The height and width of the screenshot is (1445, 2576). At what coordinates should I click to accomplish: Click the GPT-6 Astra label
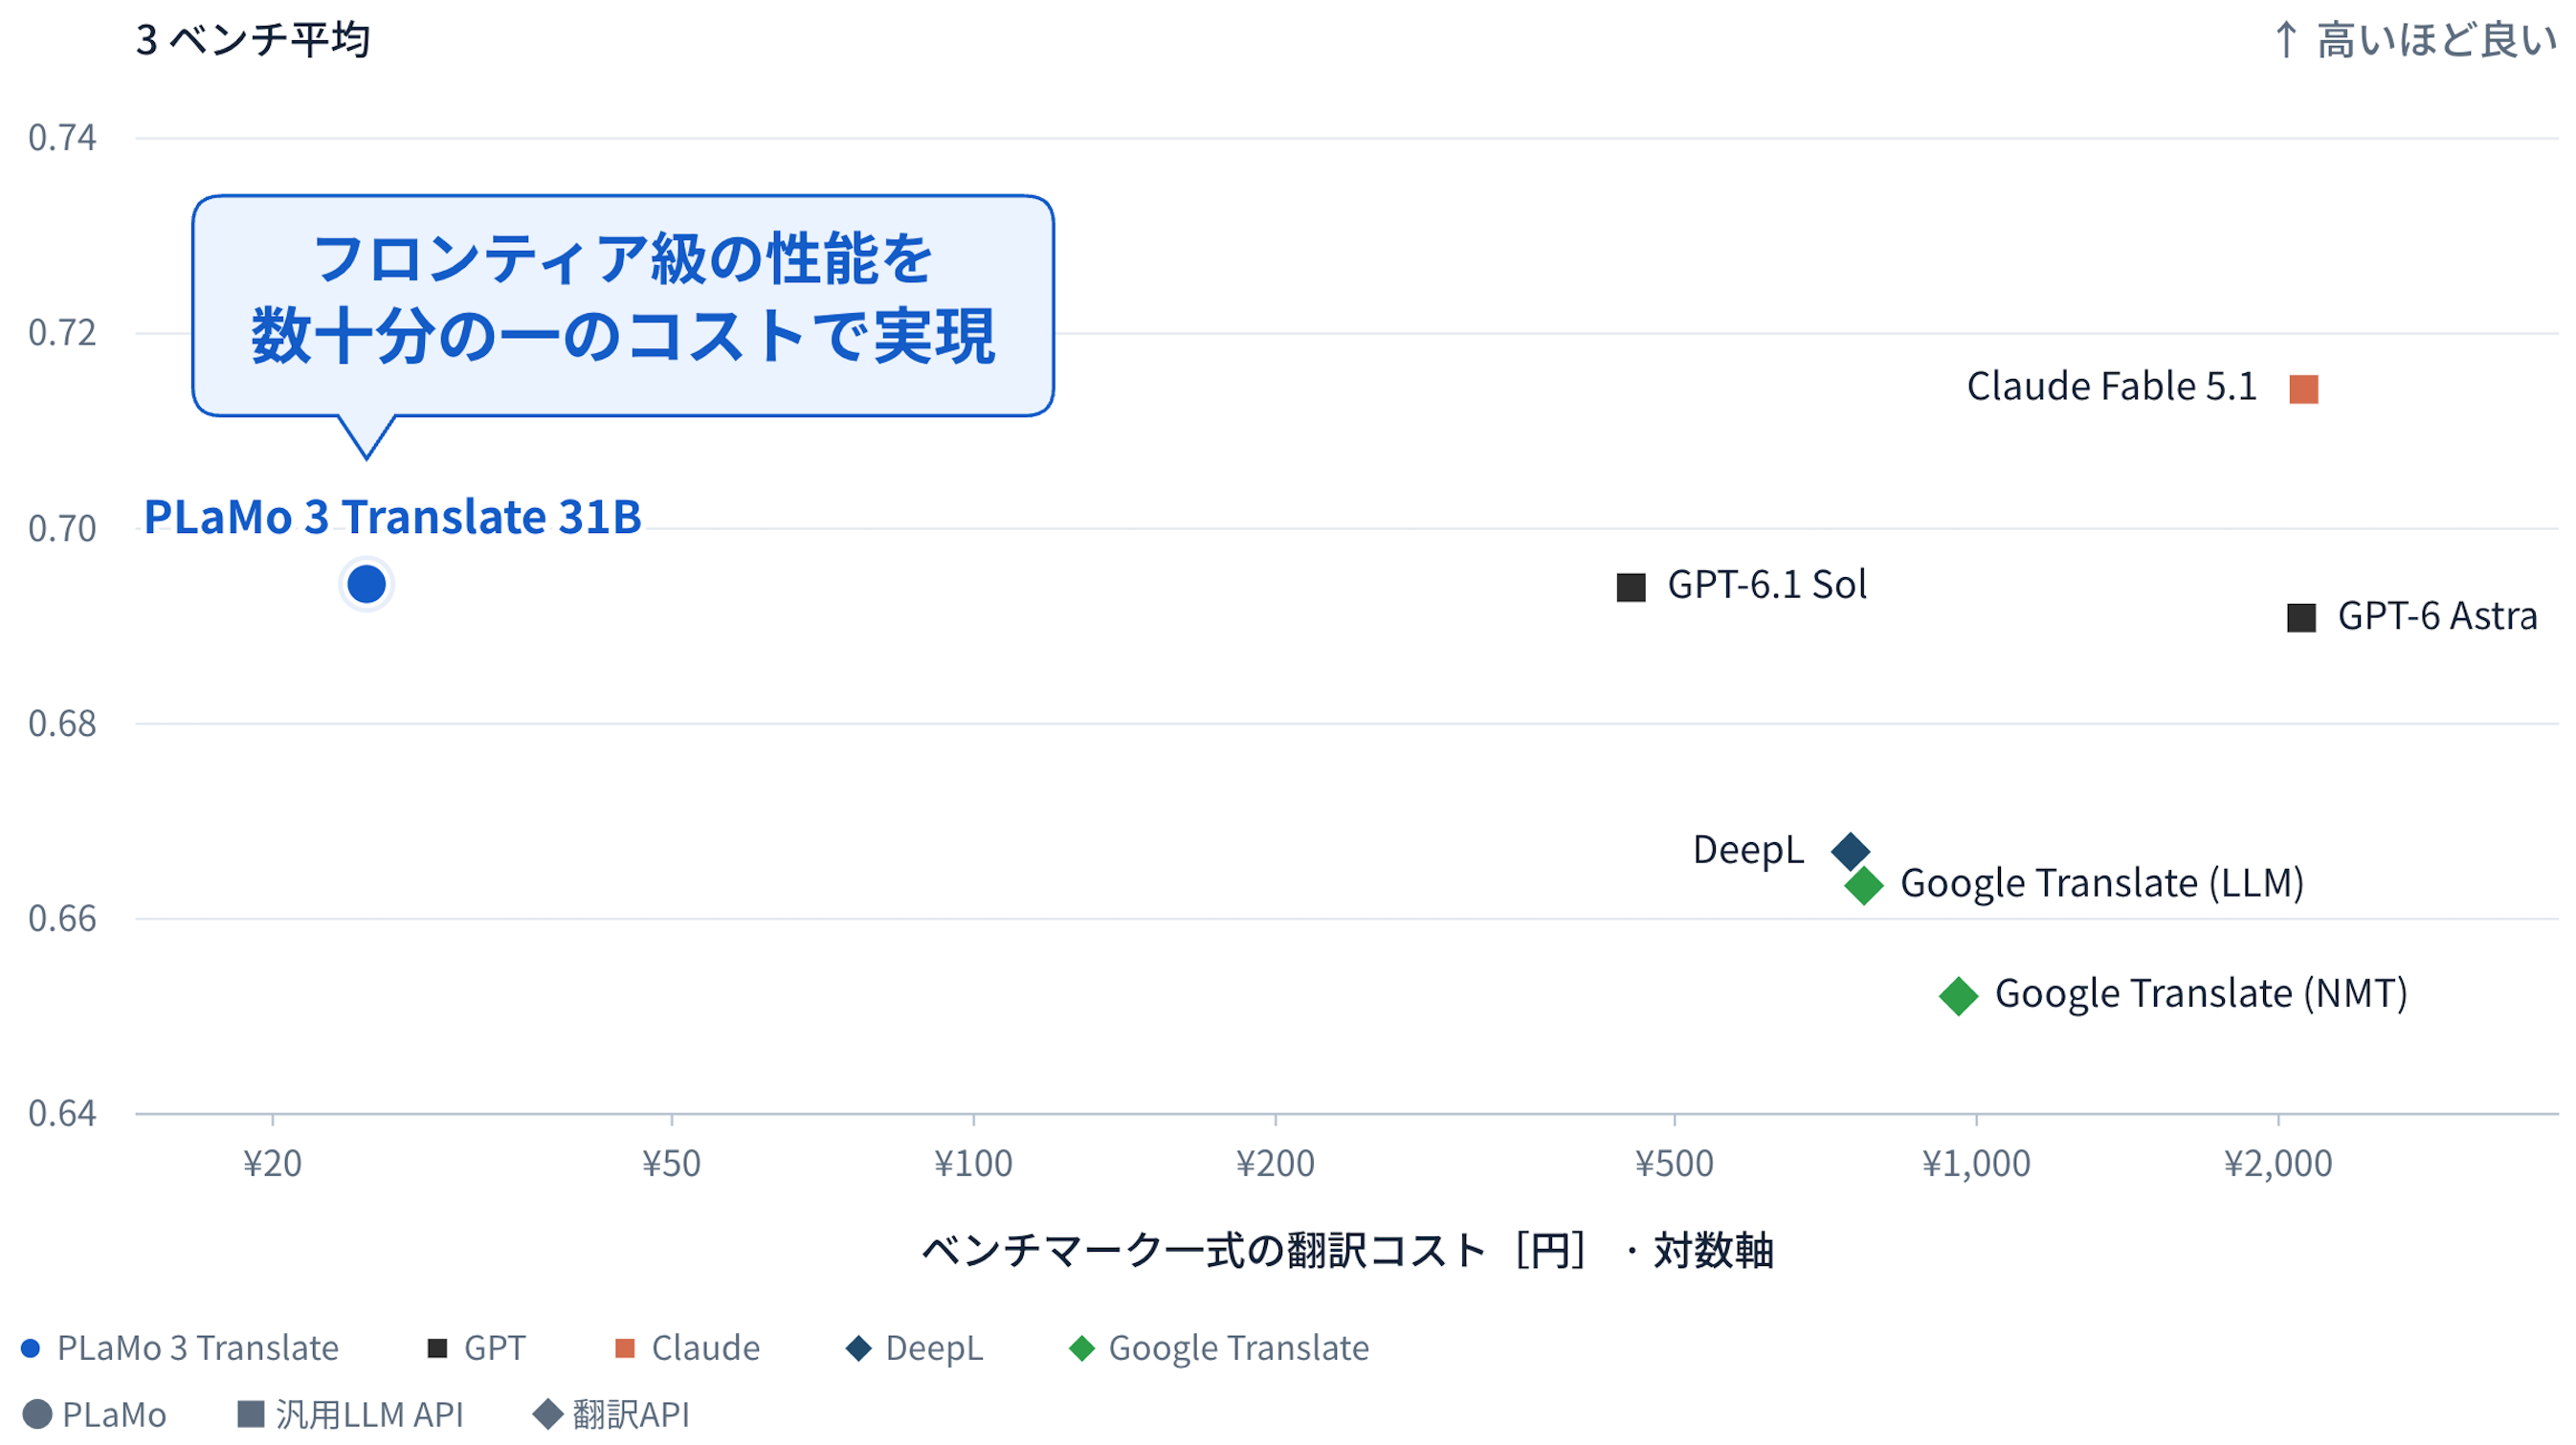[x=2438, y=616]
